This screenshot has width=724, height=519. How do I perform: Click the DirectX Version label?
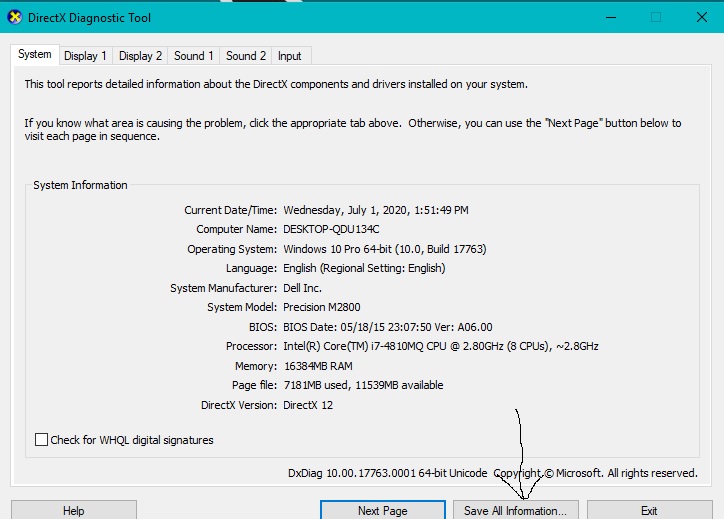tap(239, 405)
